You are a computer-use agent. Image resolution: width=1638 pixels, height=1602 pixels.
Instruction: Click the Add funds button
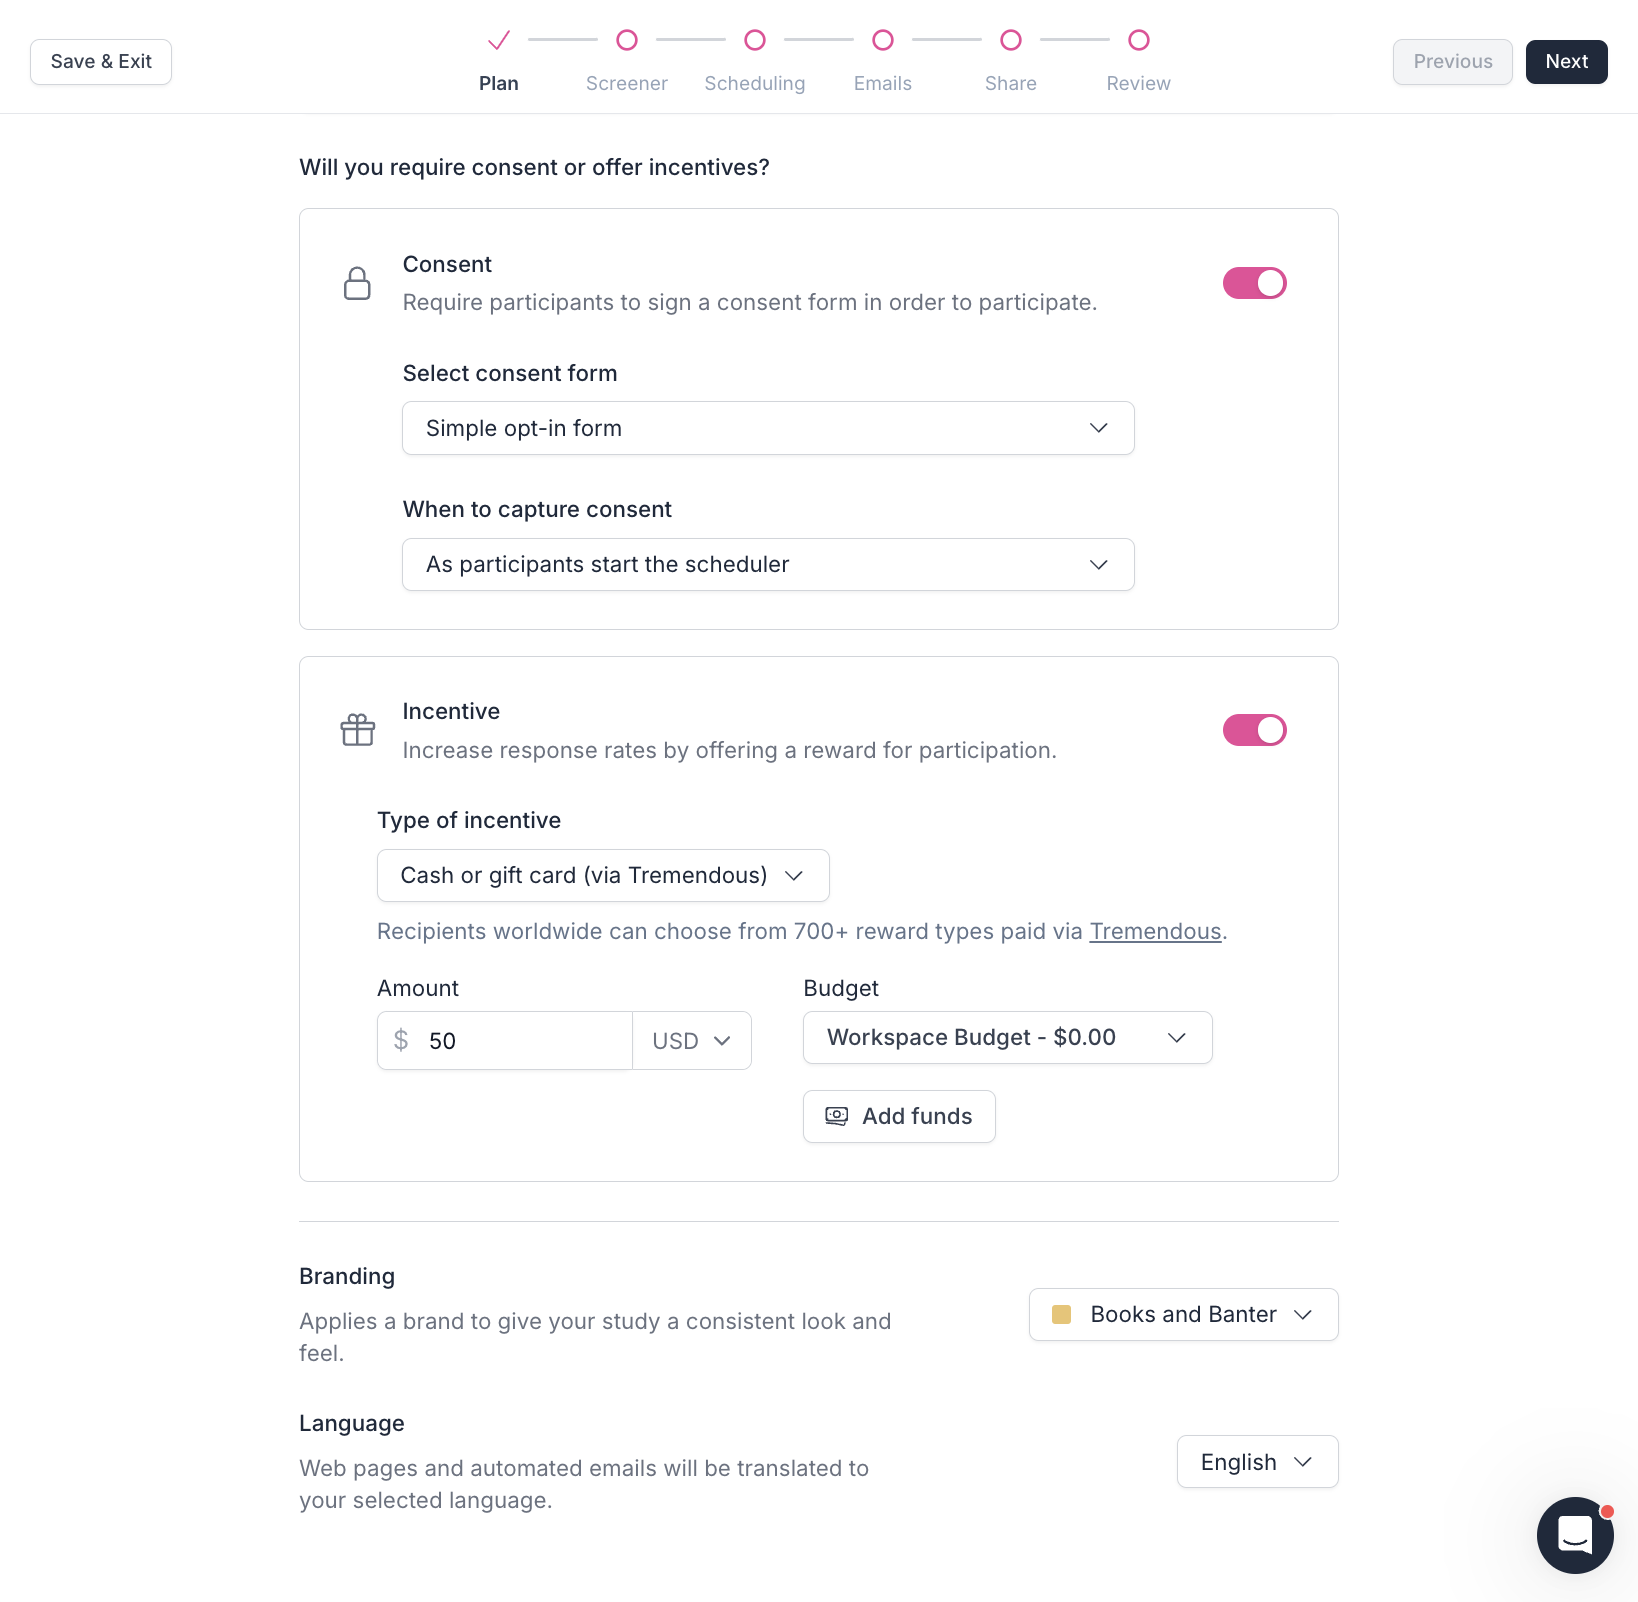[899, 1116]
